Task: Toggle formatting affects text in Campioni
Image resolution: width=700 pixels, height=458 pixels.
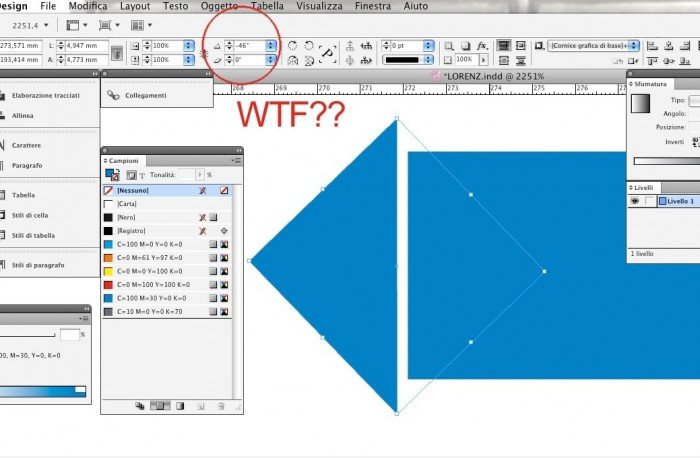Action: click(x=142, y=175)
